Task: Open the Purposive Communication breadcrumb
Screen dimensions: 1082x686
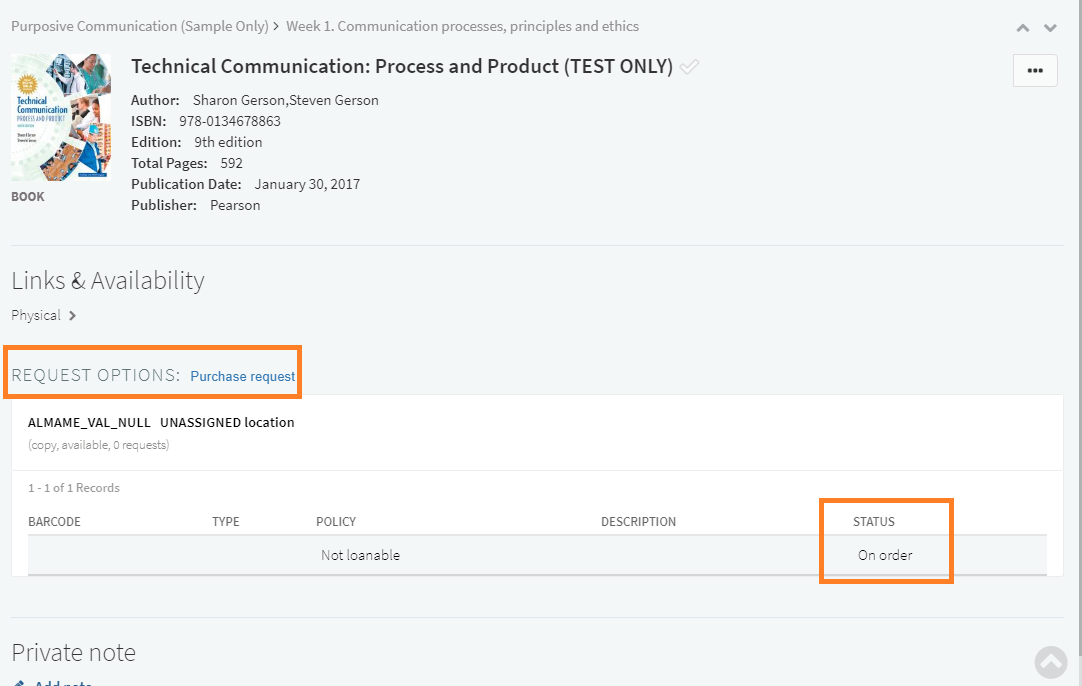Action: pos(140,27)
